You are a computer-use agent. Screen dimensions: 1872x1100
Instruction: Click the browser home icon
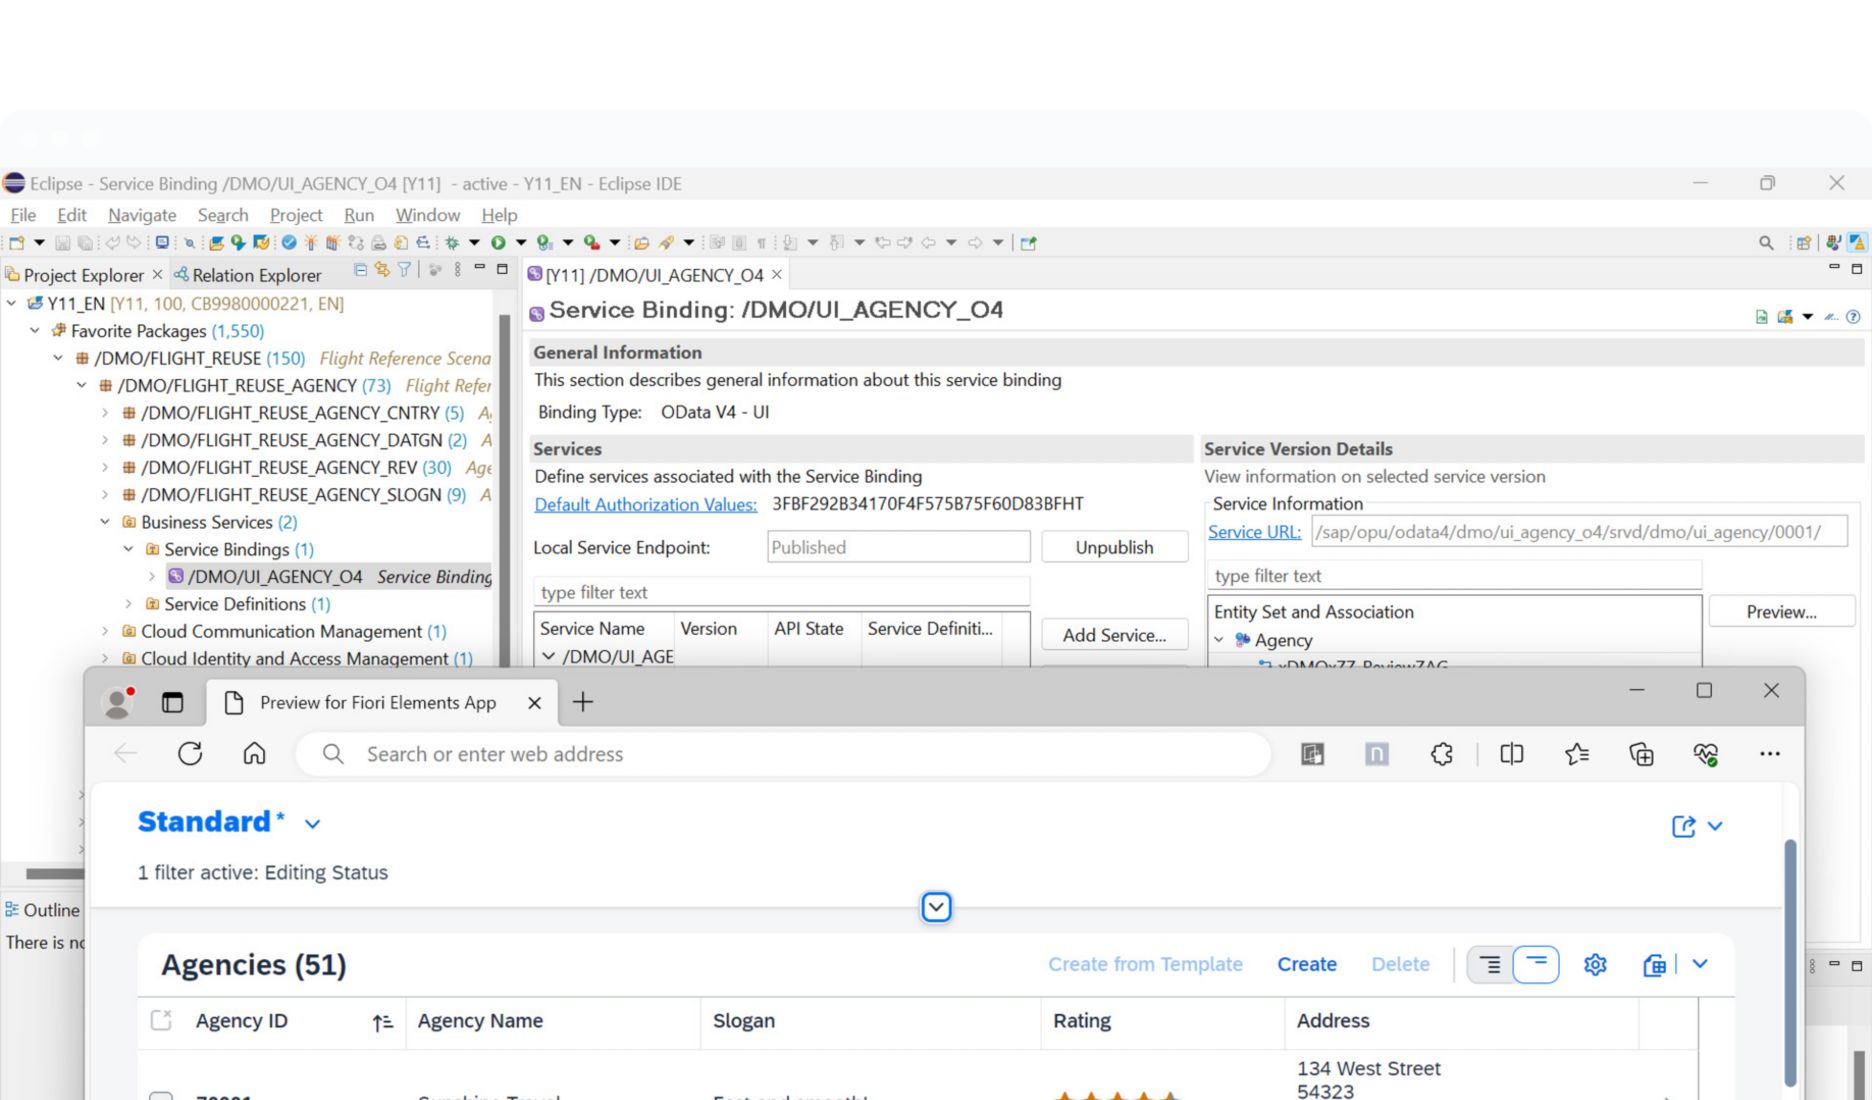[255, 754]
